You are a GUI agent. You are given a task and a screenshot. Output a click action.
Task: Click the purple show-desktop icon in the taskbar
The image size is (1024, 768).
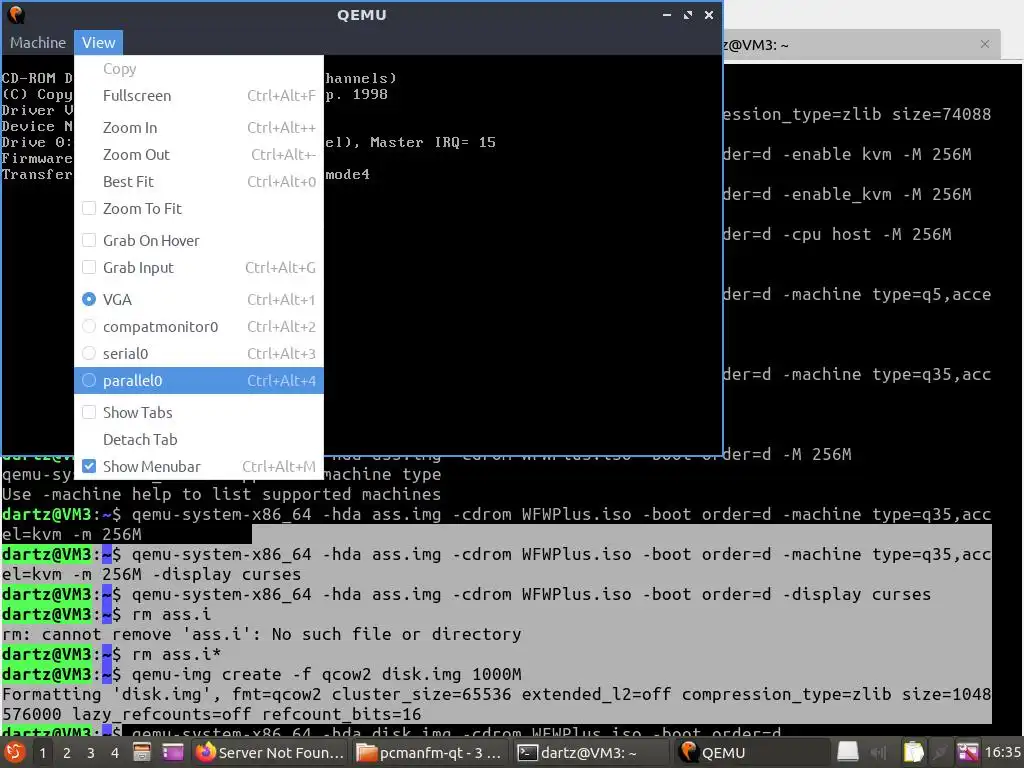[x=173, y=752]
